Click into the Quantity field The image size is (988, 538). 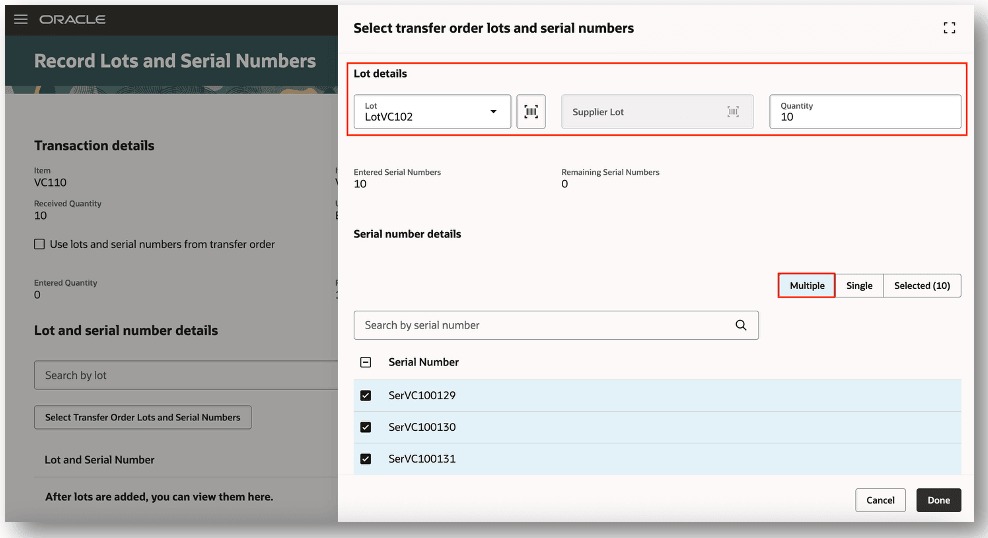click(x=865, y=112)
